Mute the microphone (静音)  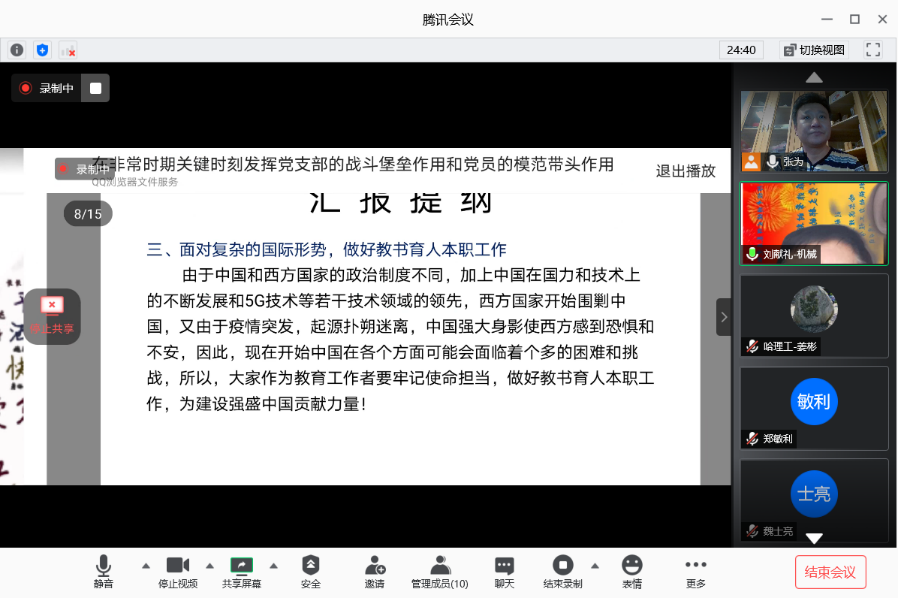click(103, 572)
